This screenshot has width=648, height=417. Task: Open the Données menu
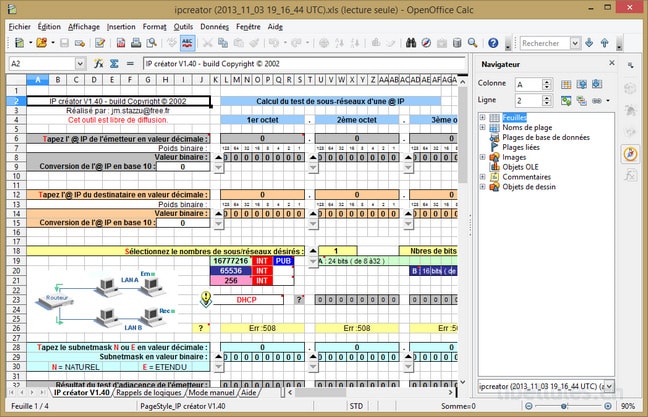tap(214, 27)
